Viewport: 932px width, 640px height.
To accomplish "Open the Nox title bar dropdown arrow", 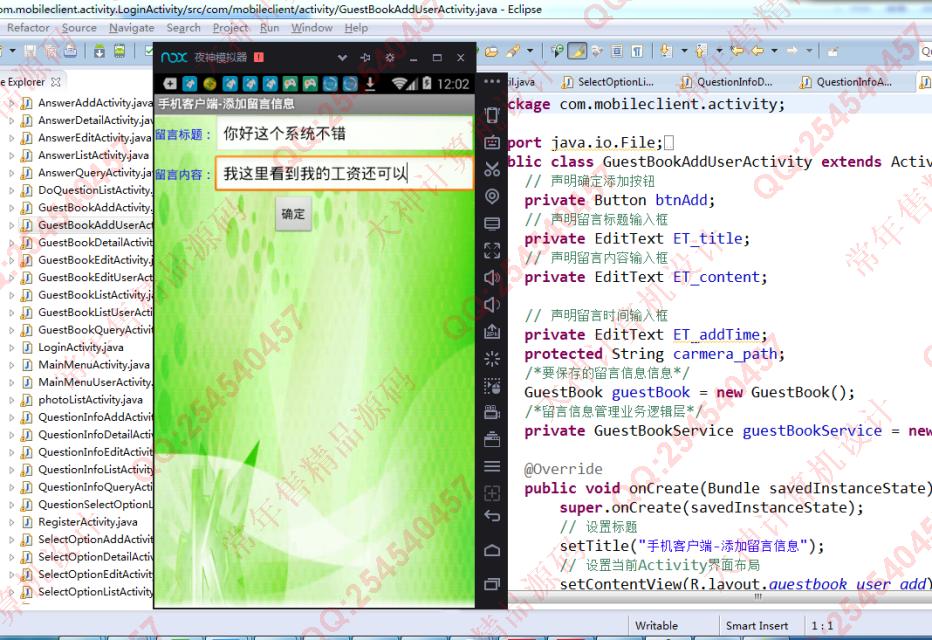I will (342, 58).
